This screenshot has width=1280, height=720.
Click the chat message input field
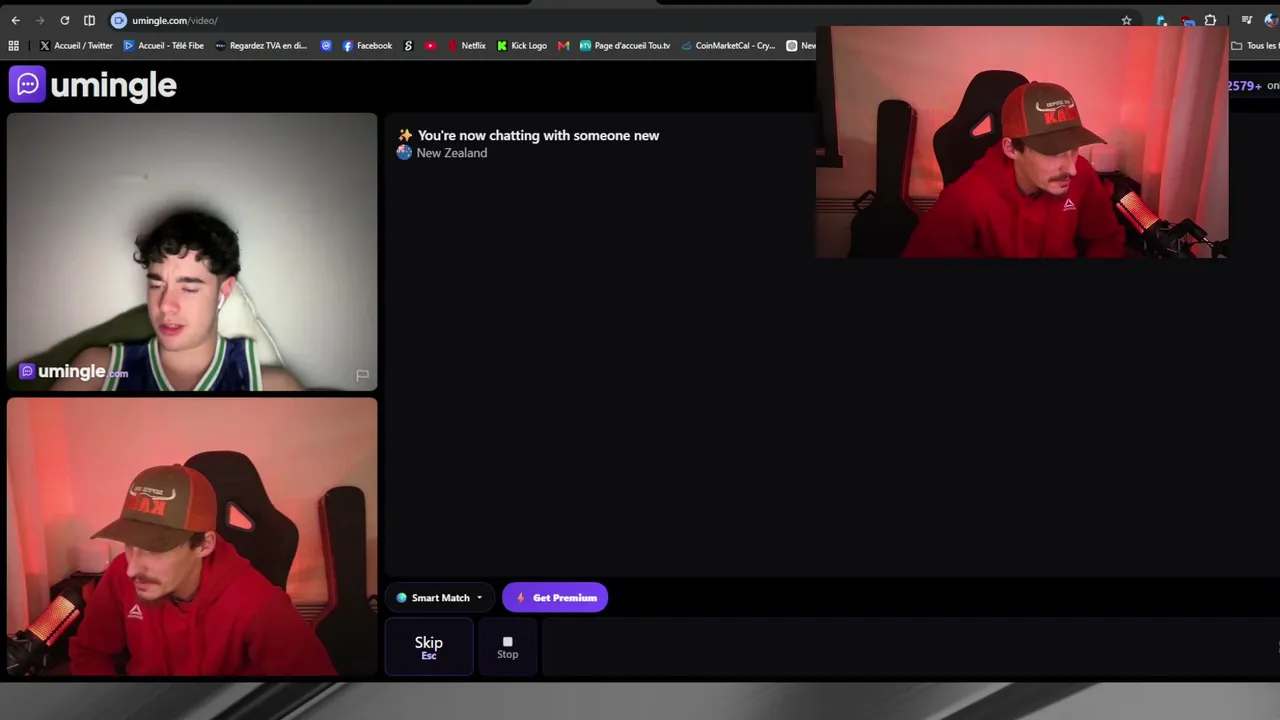tap(910, 648)
